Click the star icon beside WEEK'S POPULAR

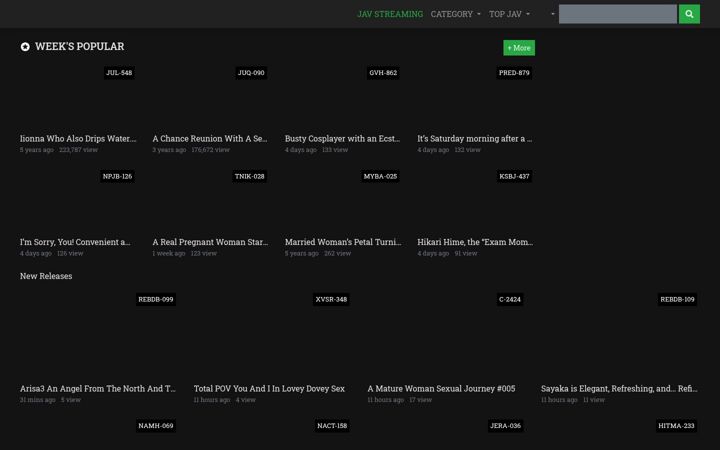pyautogui.click(x=25, y=46)
